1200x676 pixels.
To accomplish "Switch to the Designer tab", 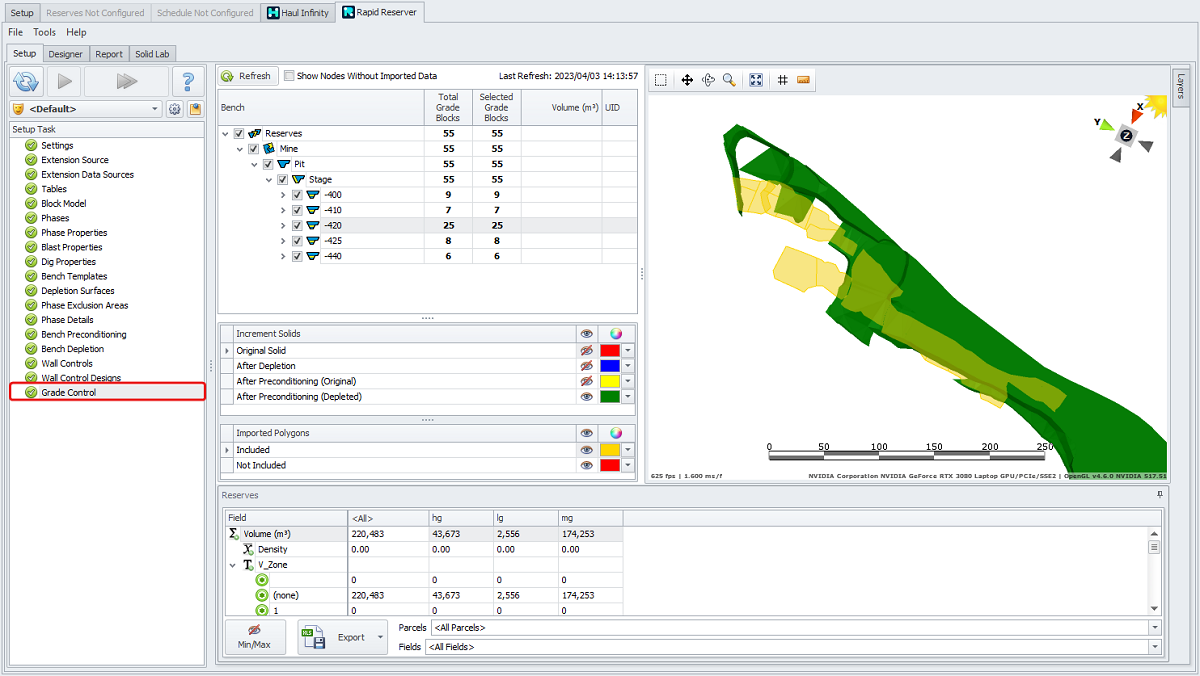I will [66, 54].
